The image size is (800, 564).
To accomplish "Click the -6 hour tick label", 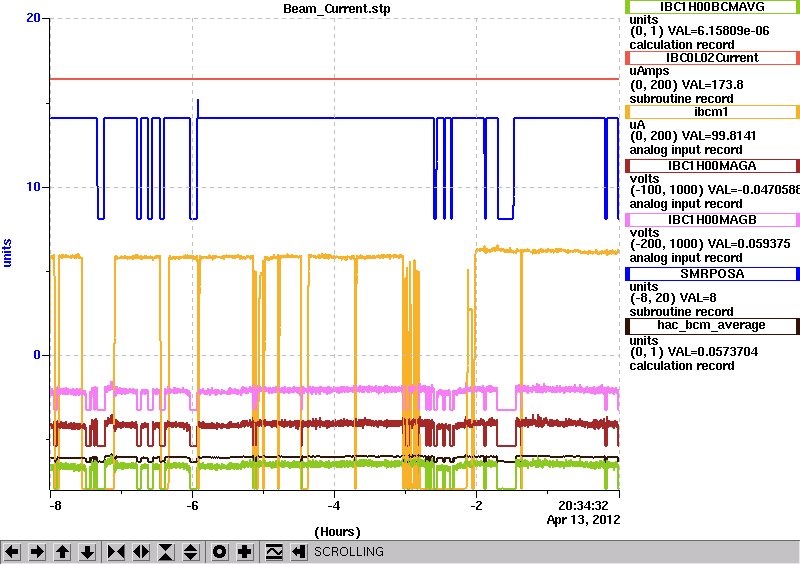I will coord(192,506).
